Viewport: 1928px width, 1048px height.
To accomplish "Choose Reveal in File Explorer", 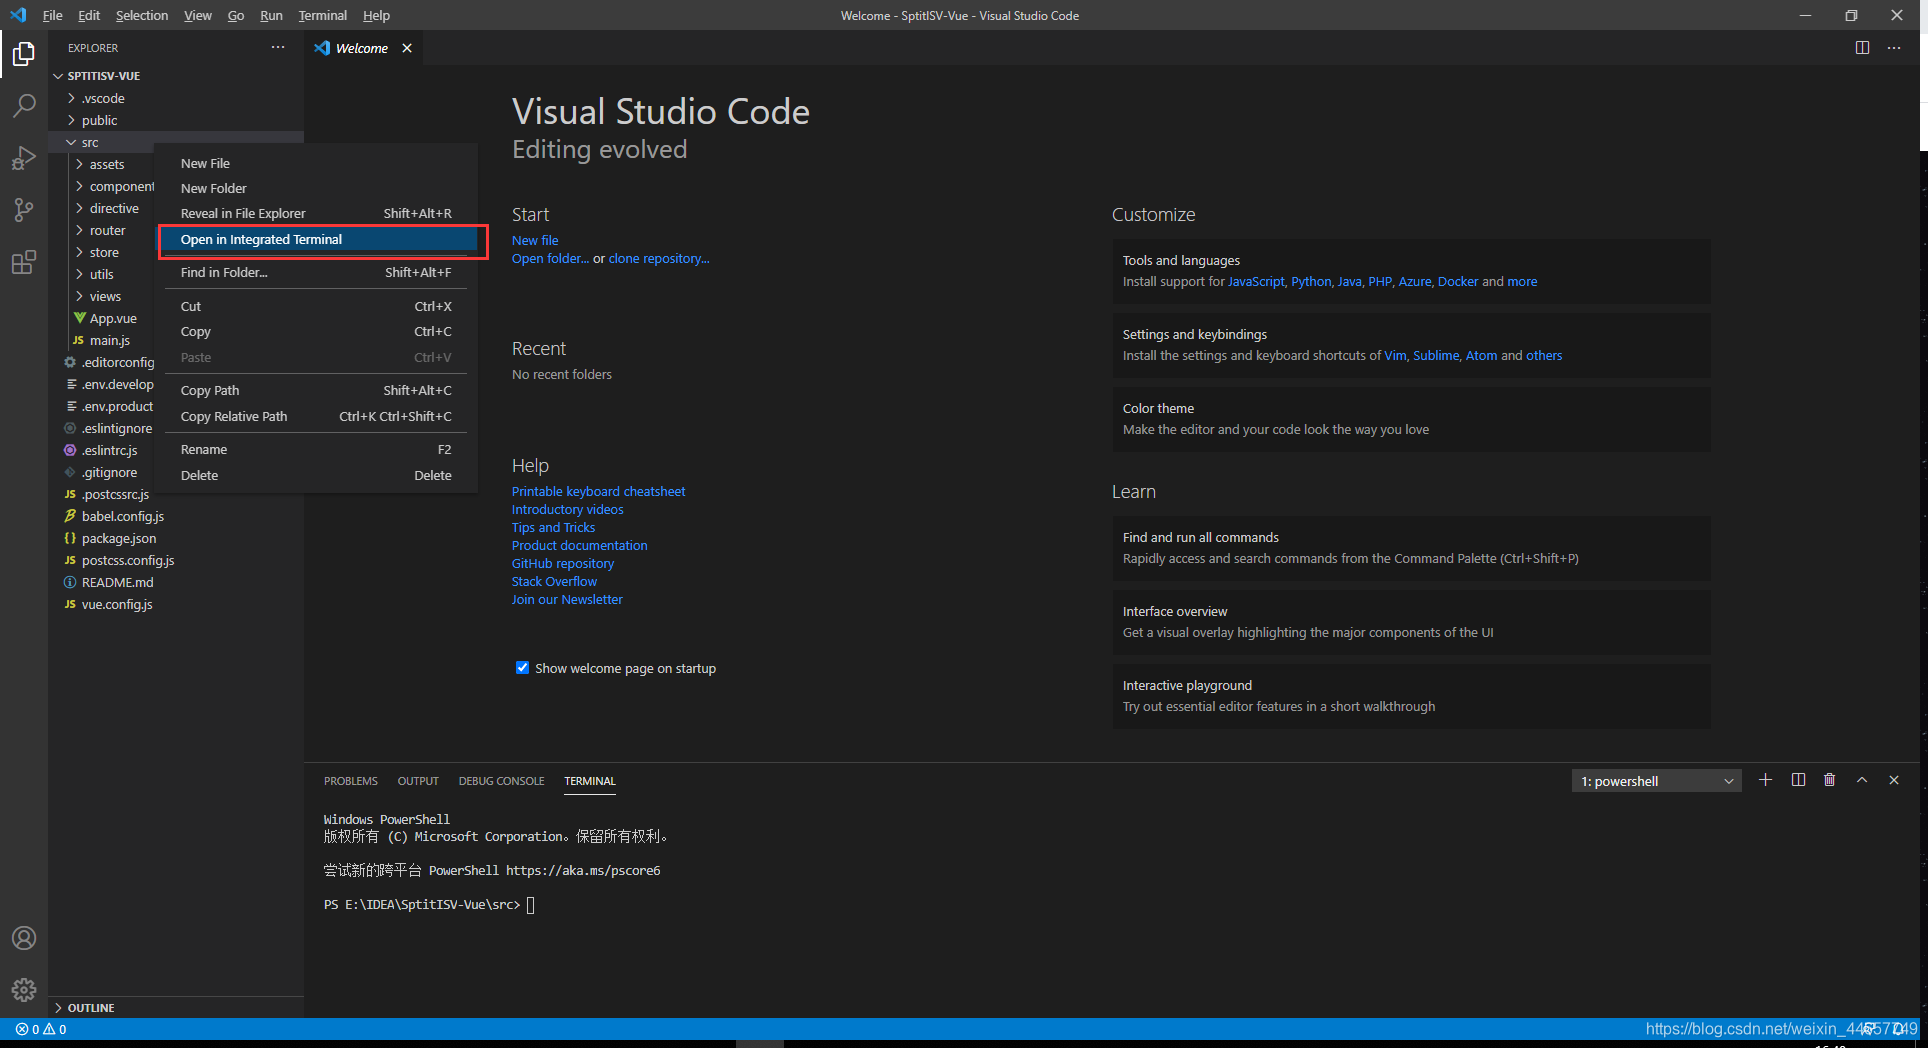I will tap(318, 213).
